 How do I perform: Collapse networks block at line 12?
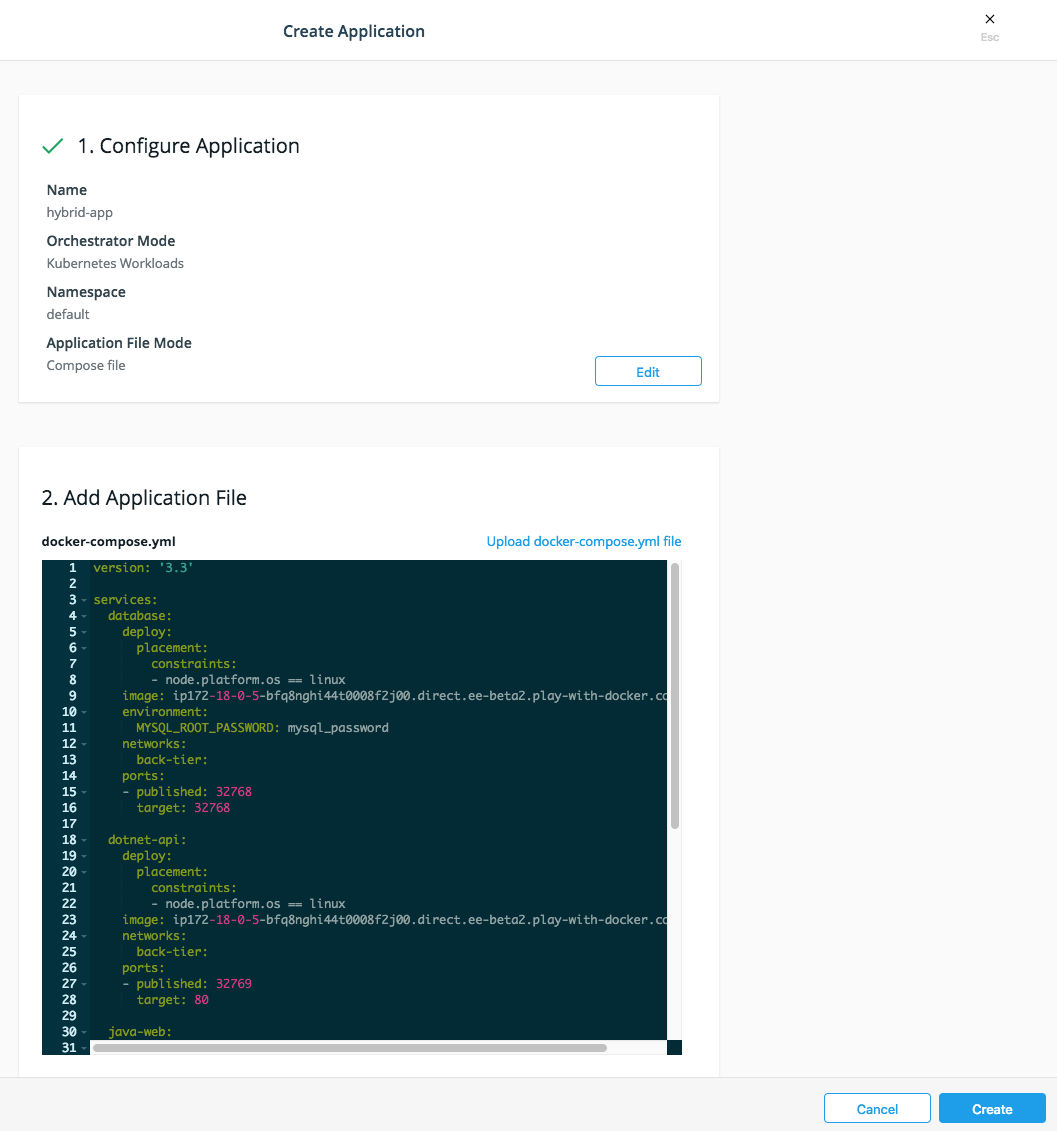(84, 744)
